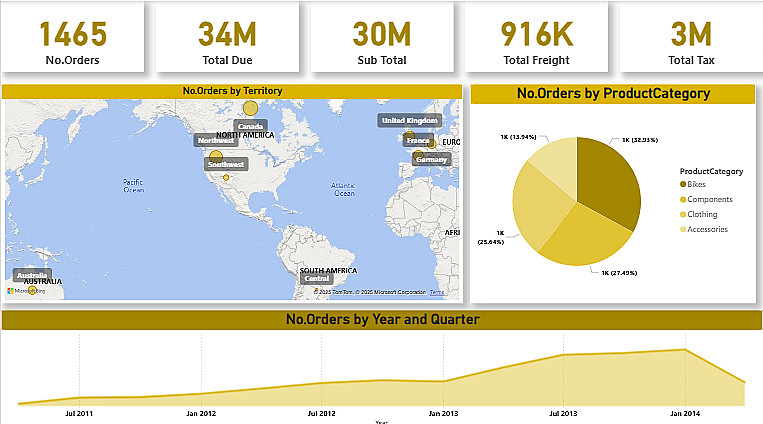Click the France territory label
763x424 pixels.
(418, 140)
